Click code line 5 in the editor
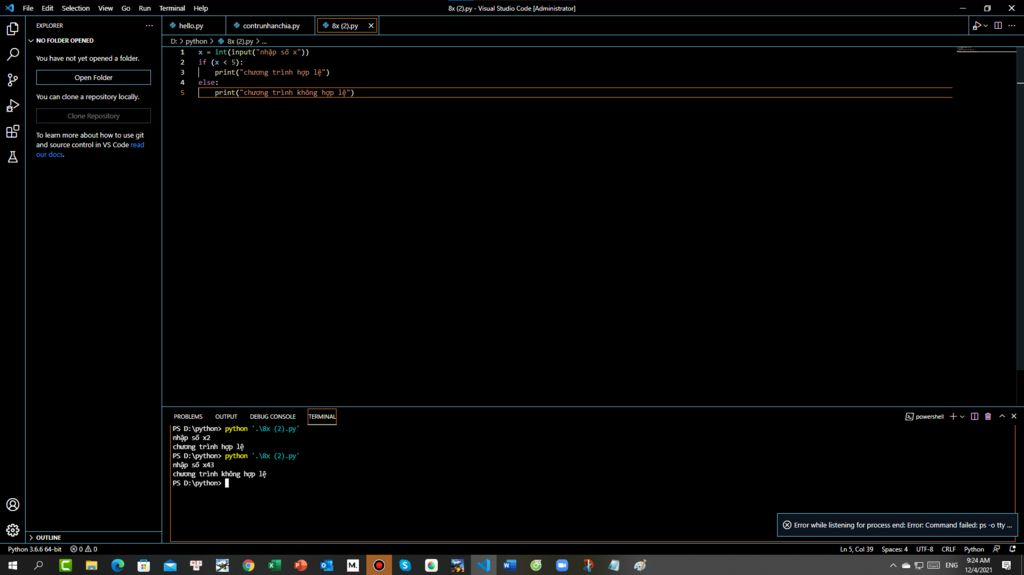 pyautogui.click(x=575, y=93)
